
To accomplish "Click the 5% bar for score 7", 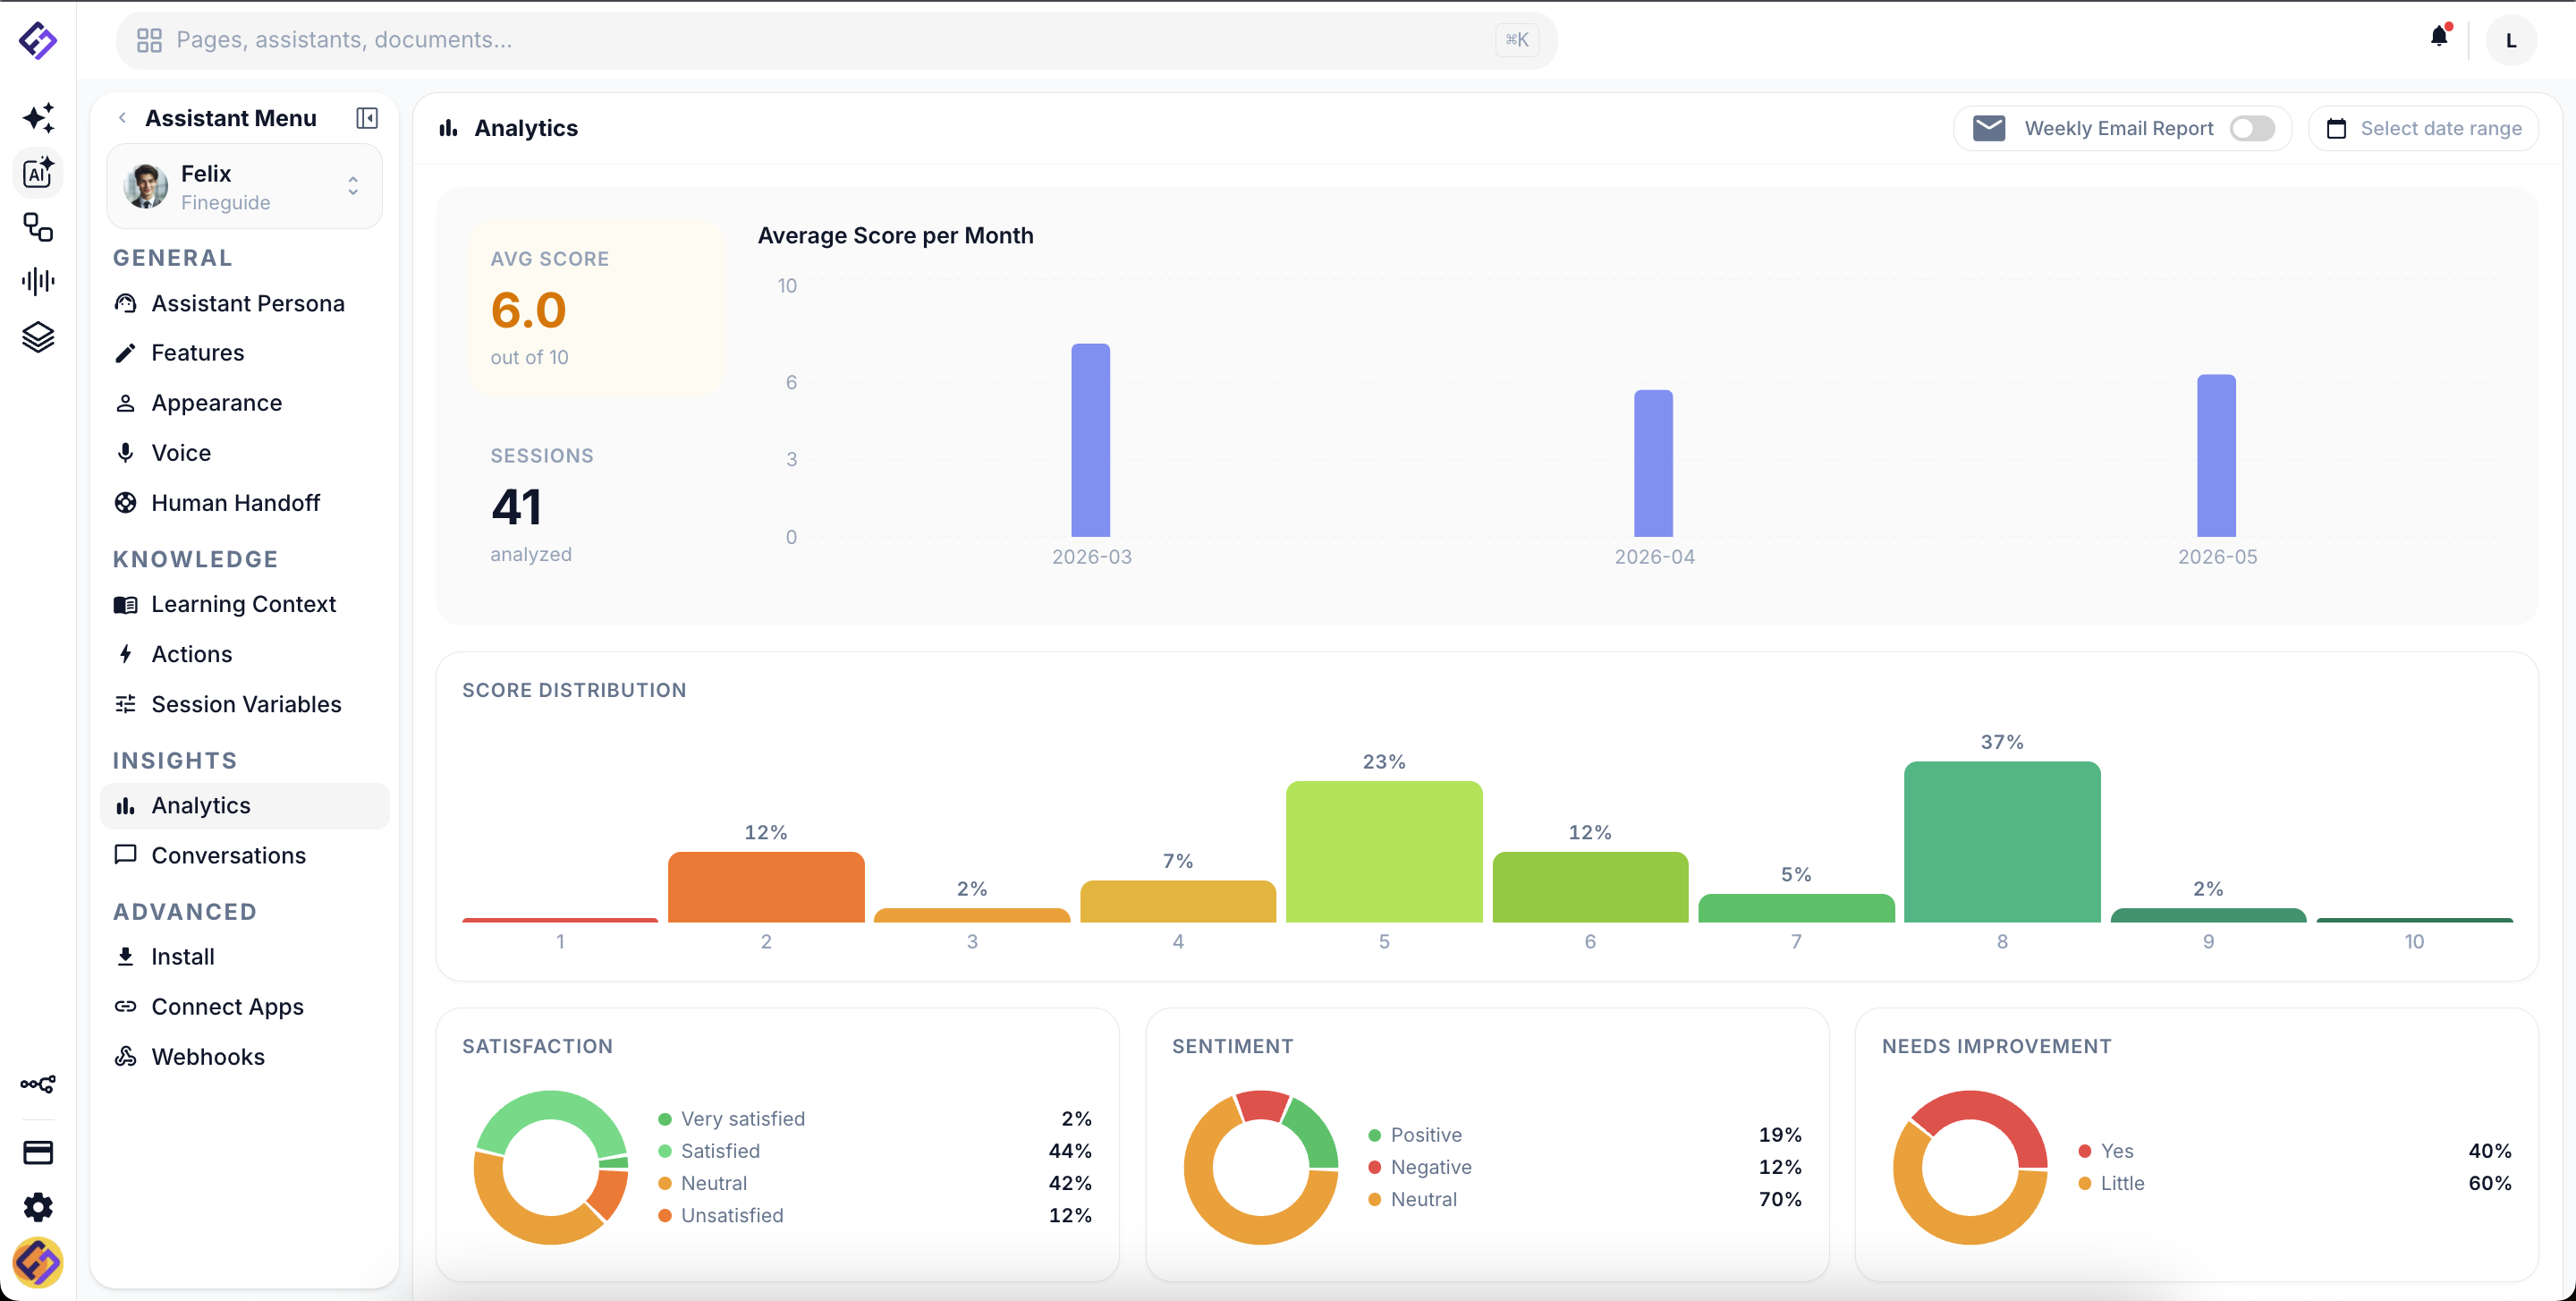I will (x=1796, y=908).
